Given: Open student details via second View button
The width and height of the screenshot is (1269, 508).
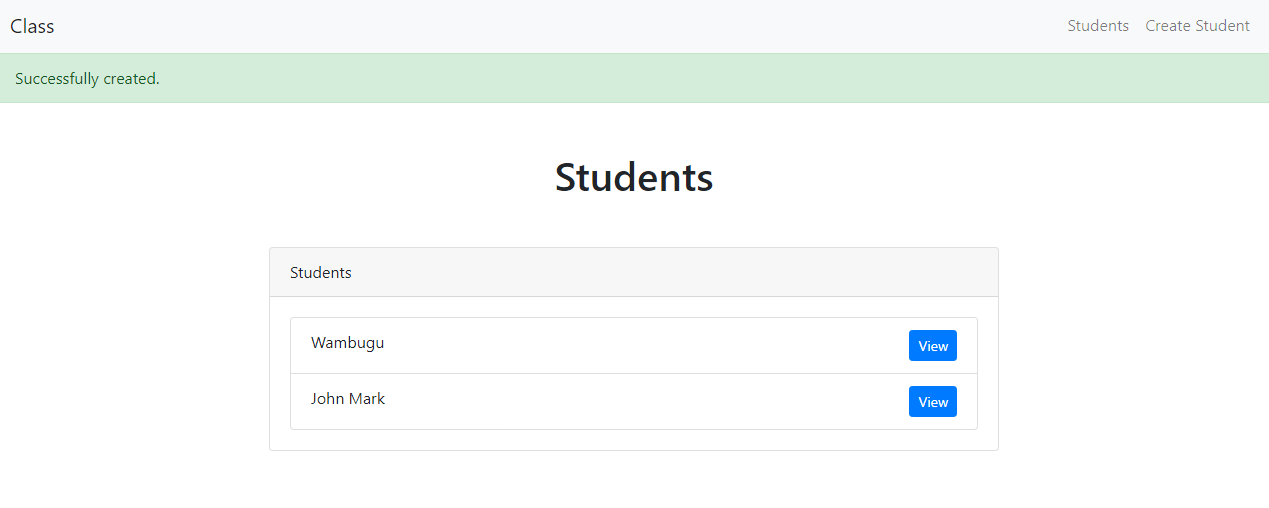Looking at the screenshot, I should click(932, 402).
